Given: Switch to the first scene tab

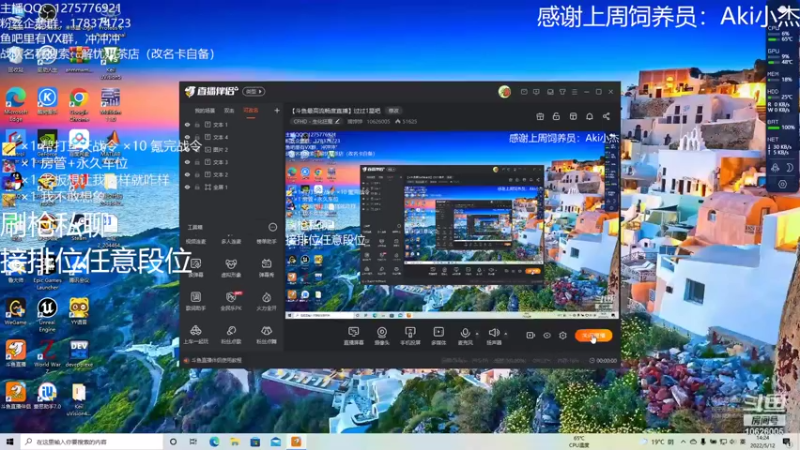Looking at the screenshot, I should click(205, 110).
